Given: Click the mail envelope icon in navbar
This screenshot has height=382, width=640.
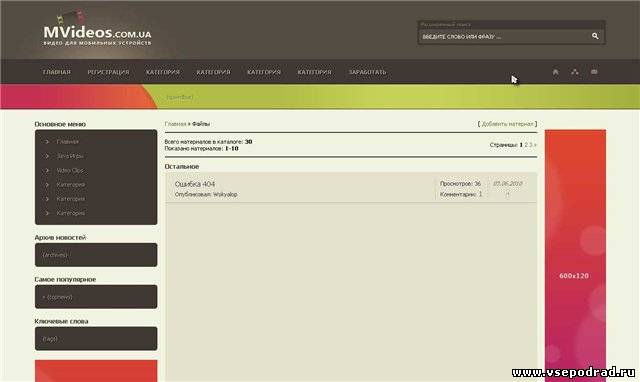Looking at the screenshot, I should tap(594, 72).
